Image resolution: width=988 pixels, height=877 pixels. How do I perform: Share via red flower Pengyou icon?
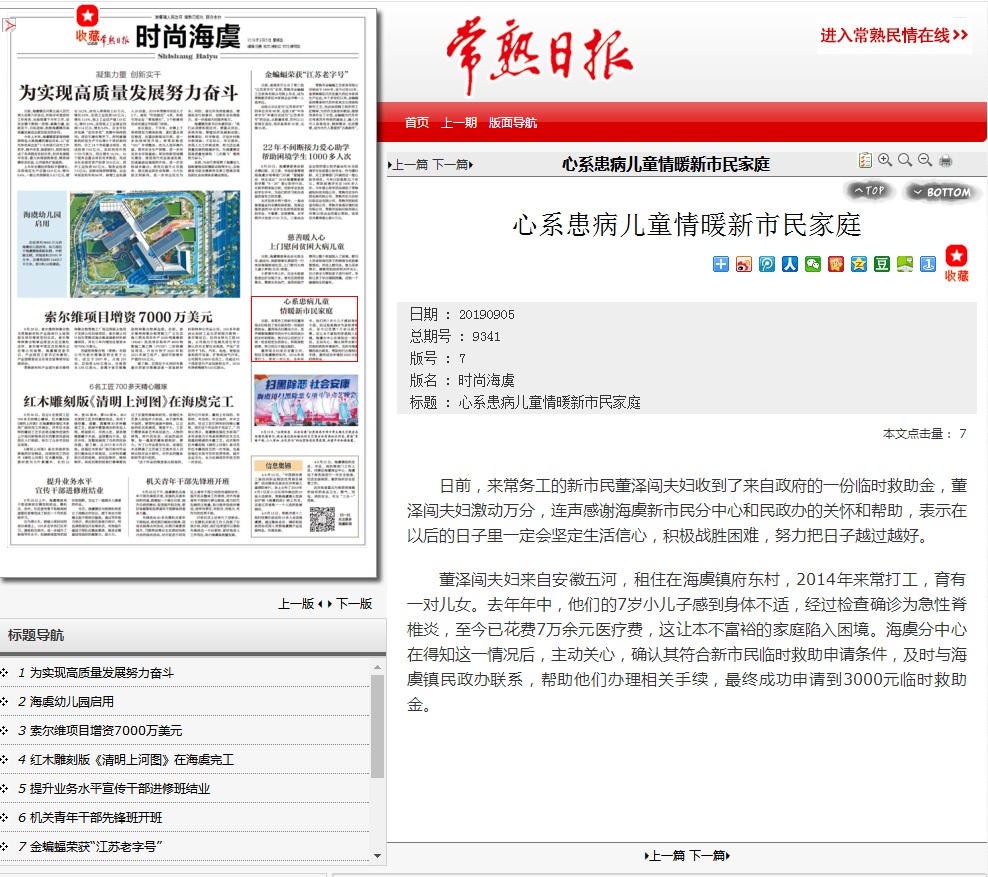tap(836, 264)
